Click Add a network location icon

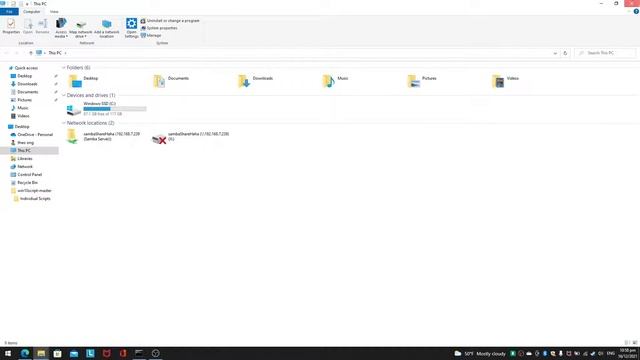(107, 28)
